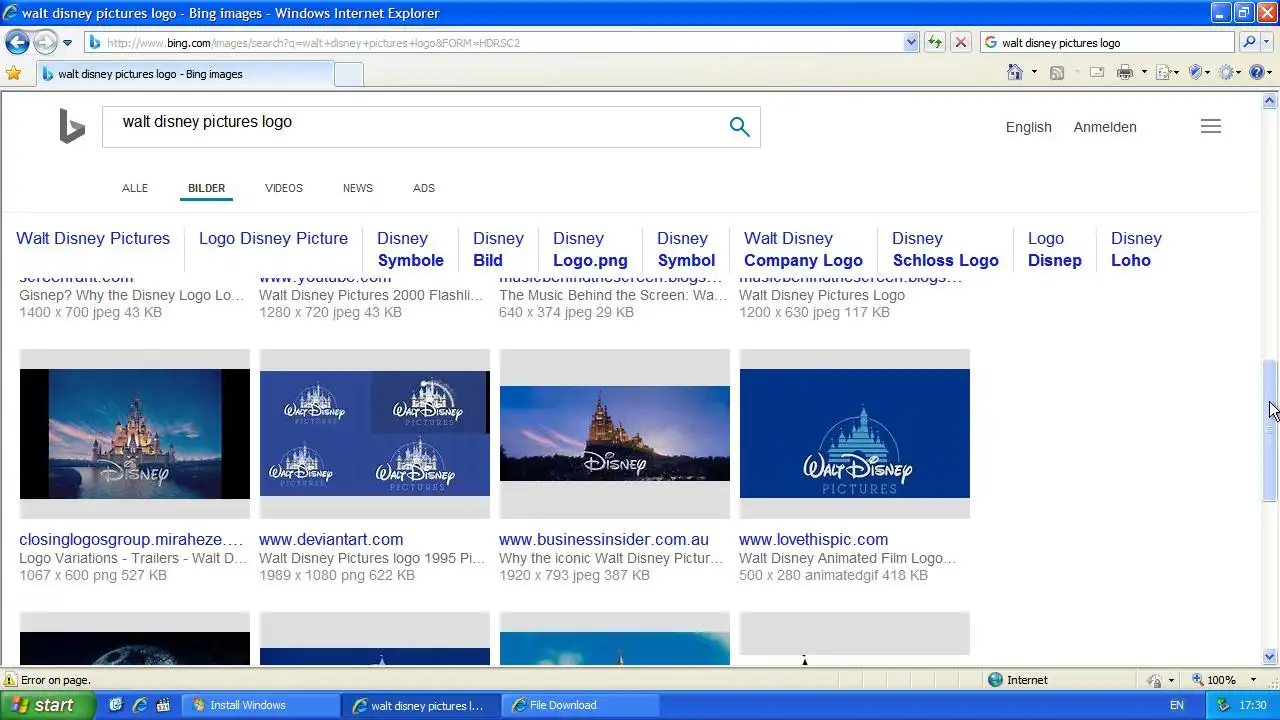Click the Home page icon
Screen dimensions: 1280x720
point(1015,72)
